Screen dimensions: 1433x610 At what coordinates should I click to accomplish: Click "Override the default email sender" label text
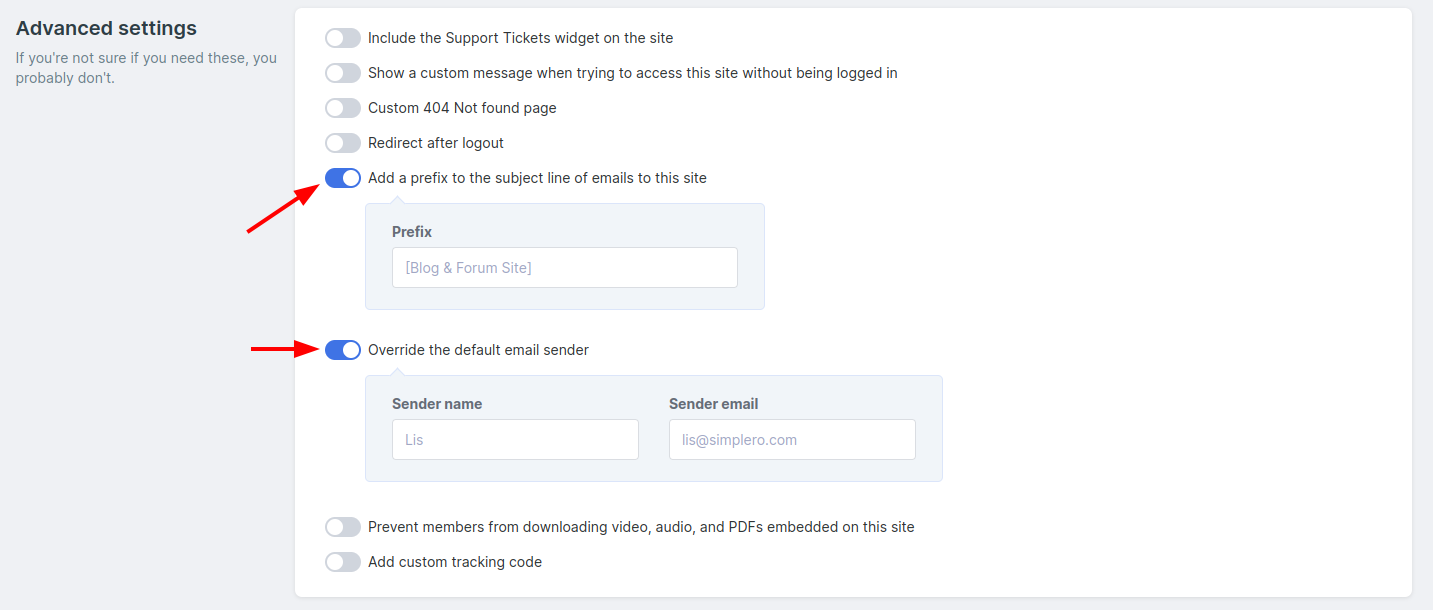(478, 350)
